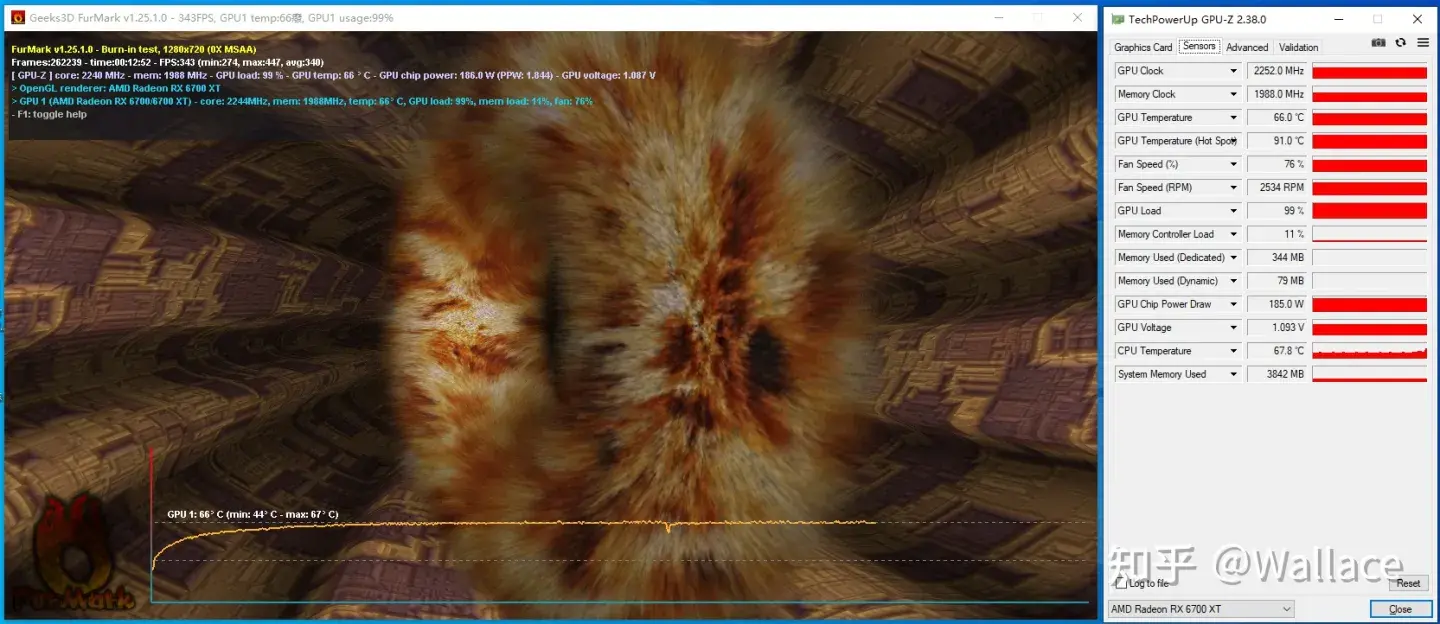Click the Memory Clock value 1988.0 MHz
The height and width of the screenshot is (624, 1440).
[1277, 94]
